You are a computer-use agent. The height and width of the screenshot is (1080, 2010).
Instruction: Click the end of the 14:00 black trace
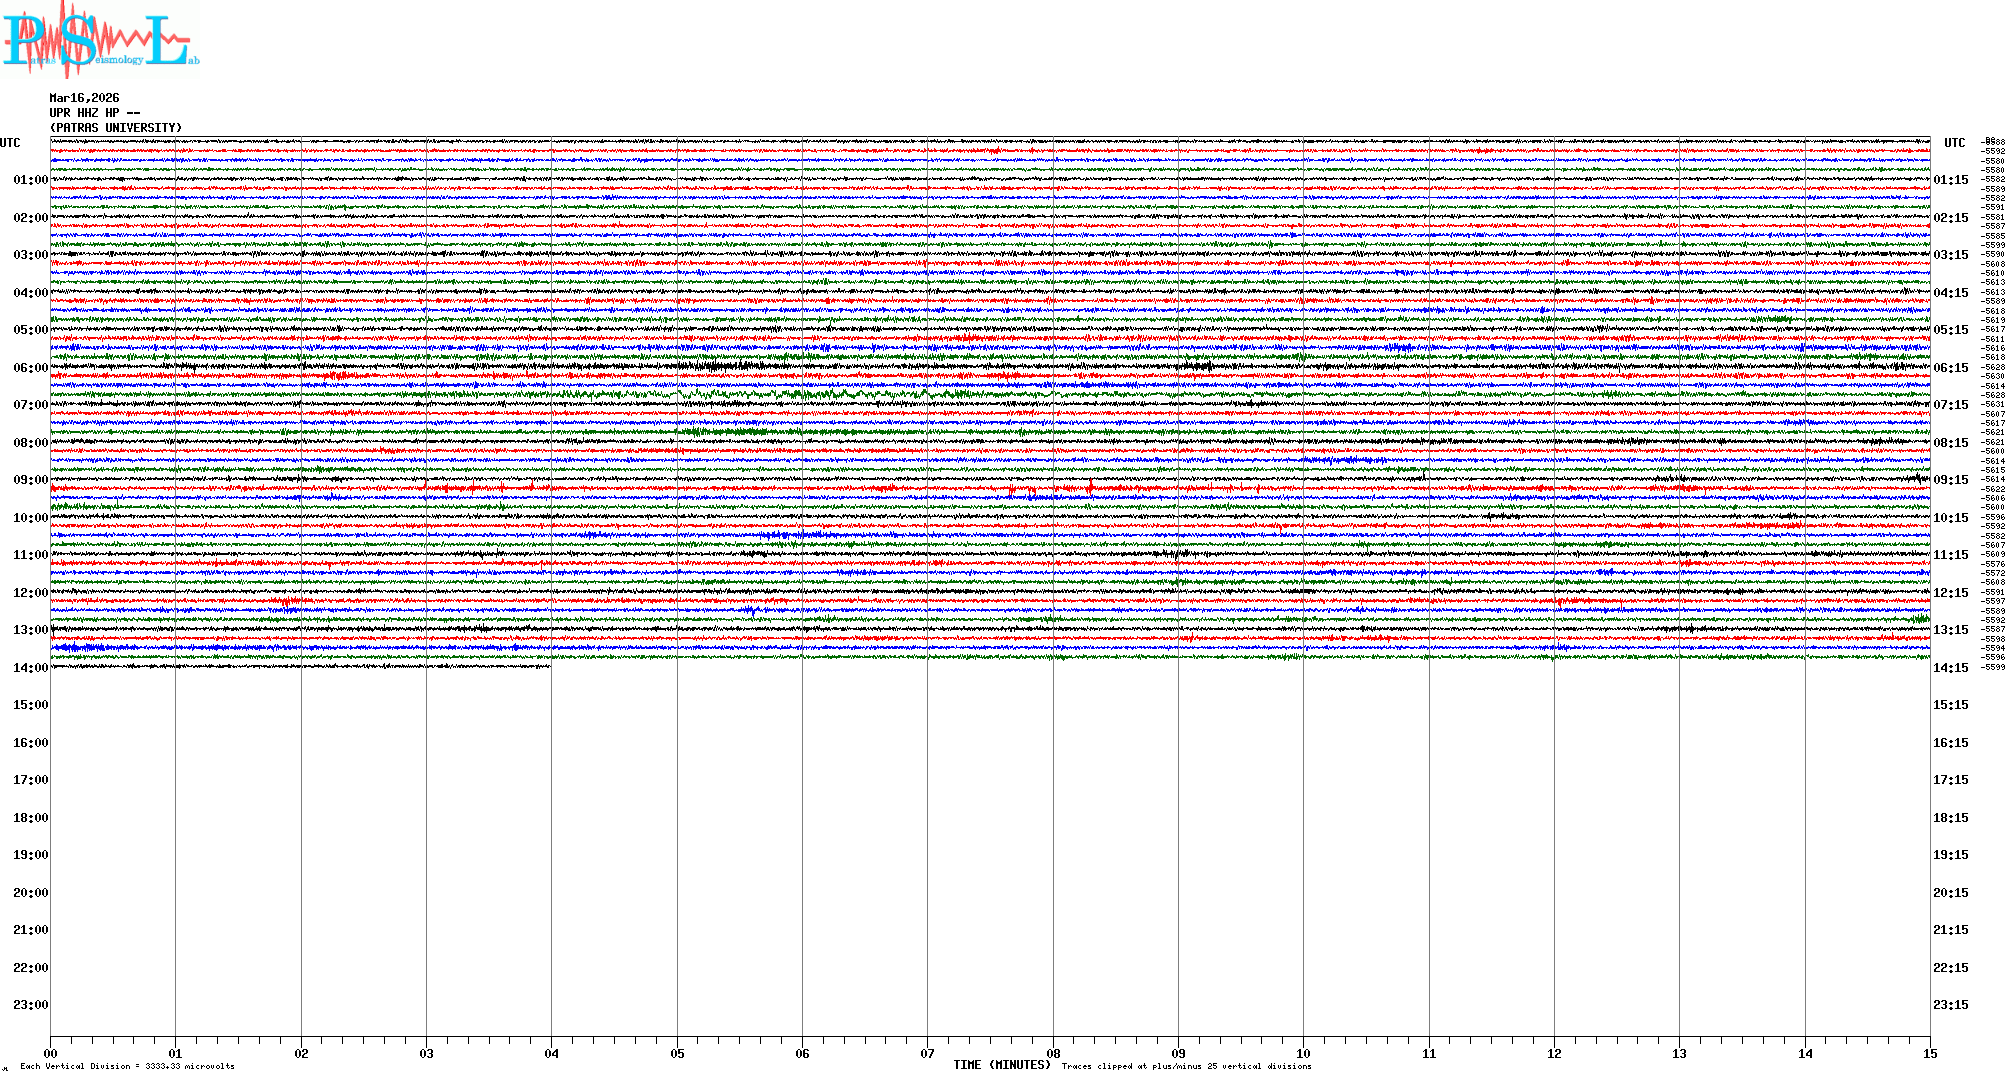549,666
